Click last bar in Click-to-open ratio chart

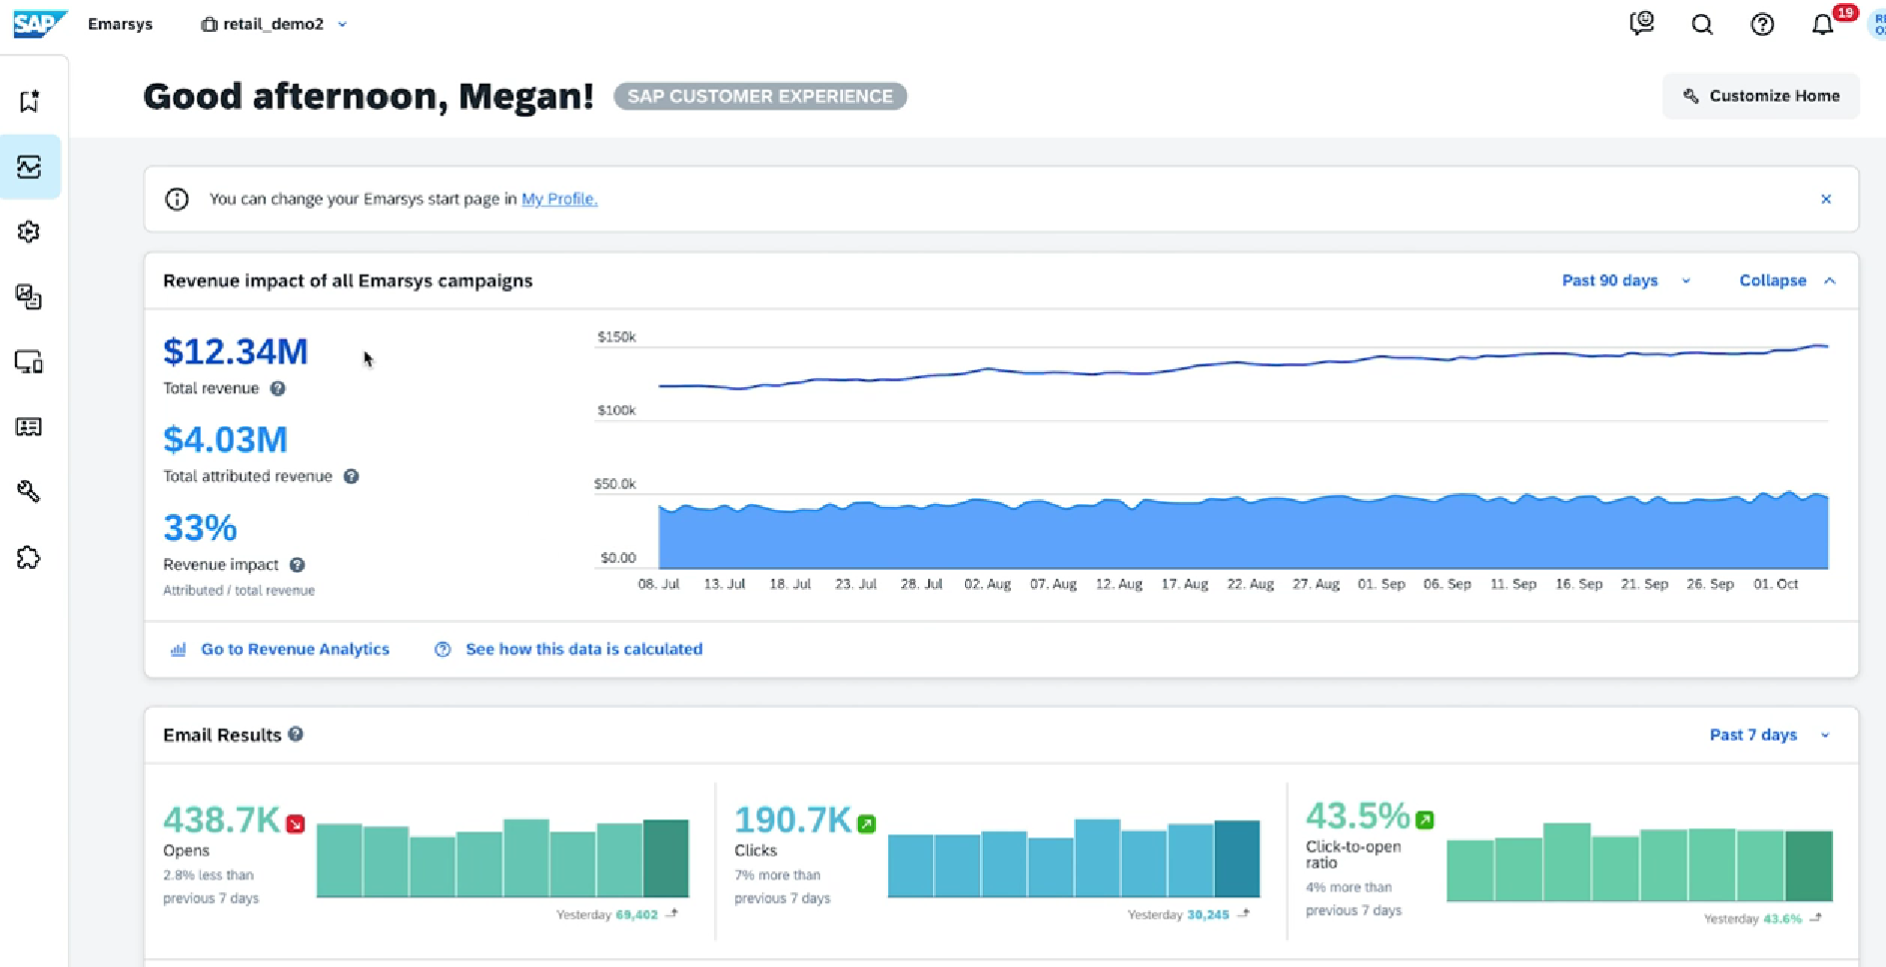point(1809,866)
